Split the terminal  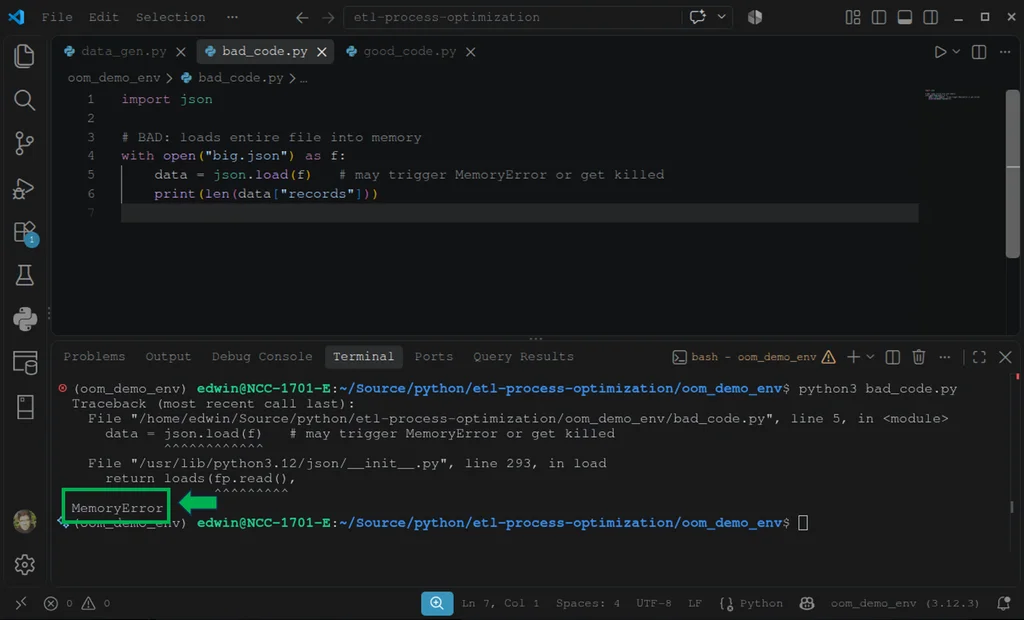pos(893,357)
